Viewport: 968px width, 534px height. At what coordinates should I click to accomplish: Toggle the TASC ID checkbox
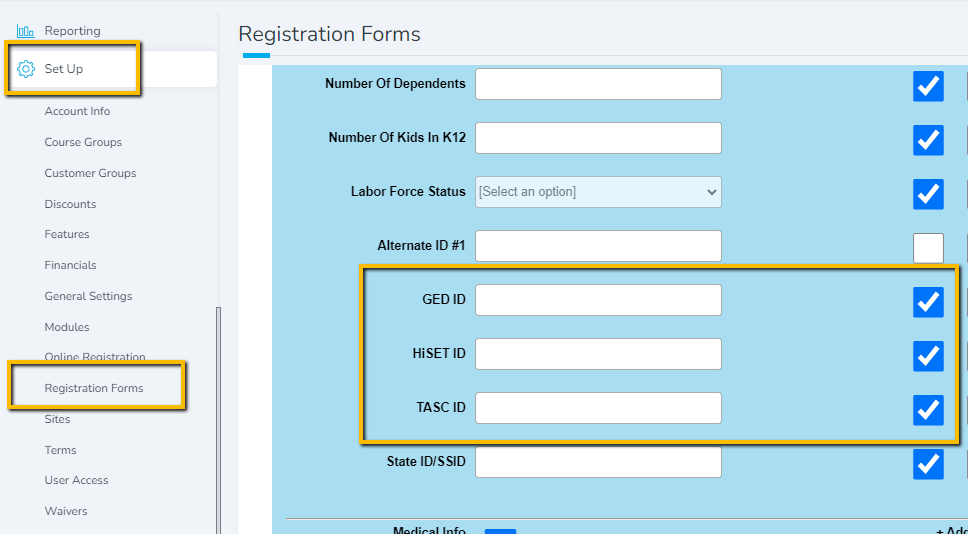point(928,410)
